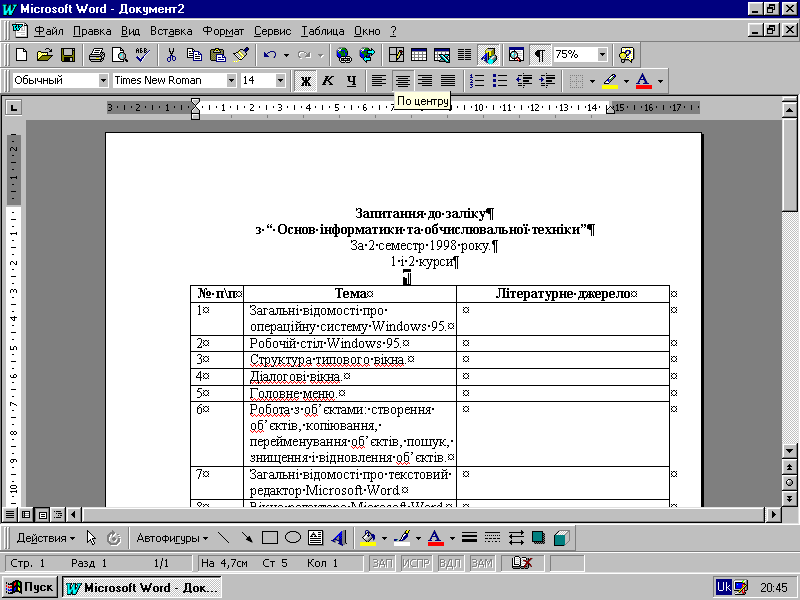Insert WordArt object

(x=339, y=538)
